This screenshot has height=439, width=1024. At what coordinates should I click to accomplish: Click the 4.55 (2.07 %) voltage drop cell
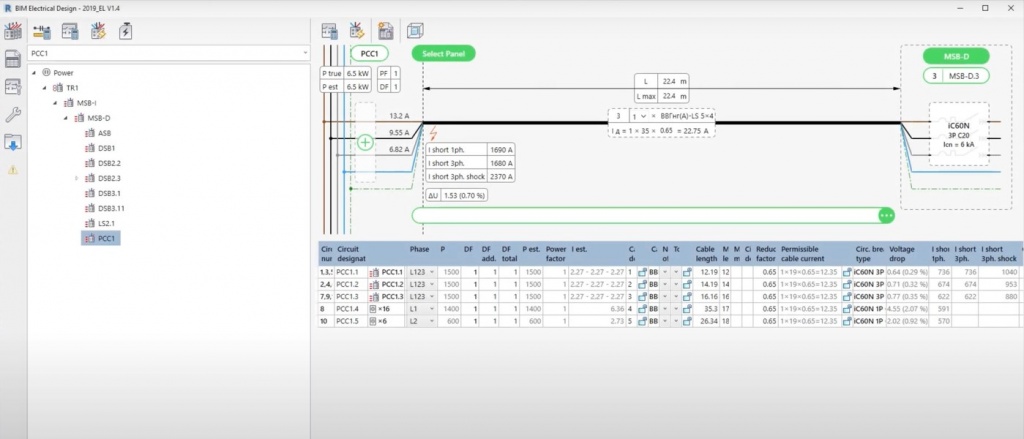908,308
